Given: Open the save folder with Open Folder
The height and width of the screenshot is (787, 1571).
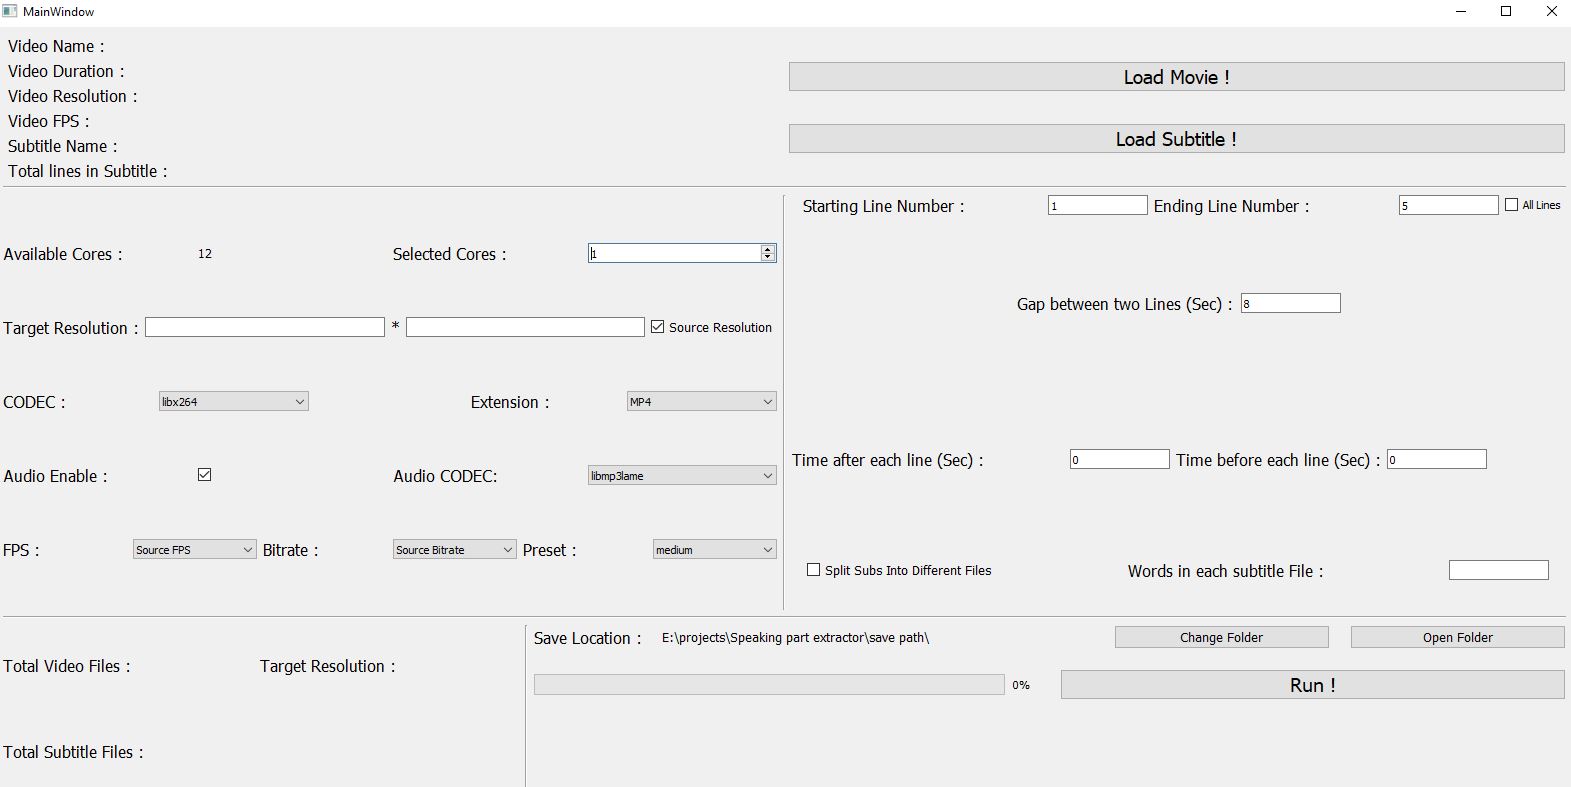Looking at the screenshot, I should [x=1457, y=637].
